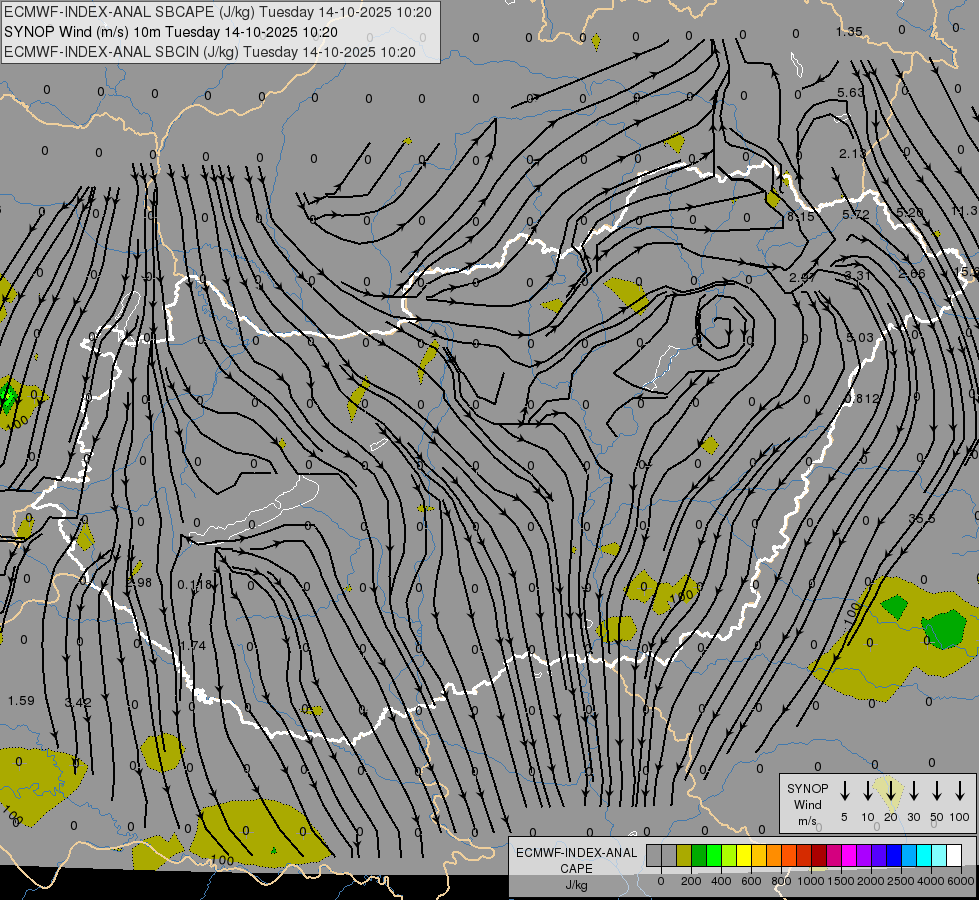Image resolution: width=979 pixels, height=900 pixels.
Task: Select the cyan 4000 J/kg CAPE swatch
Action: (924, 855)
